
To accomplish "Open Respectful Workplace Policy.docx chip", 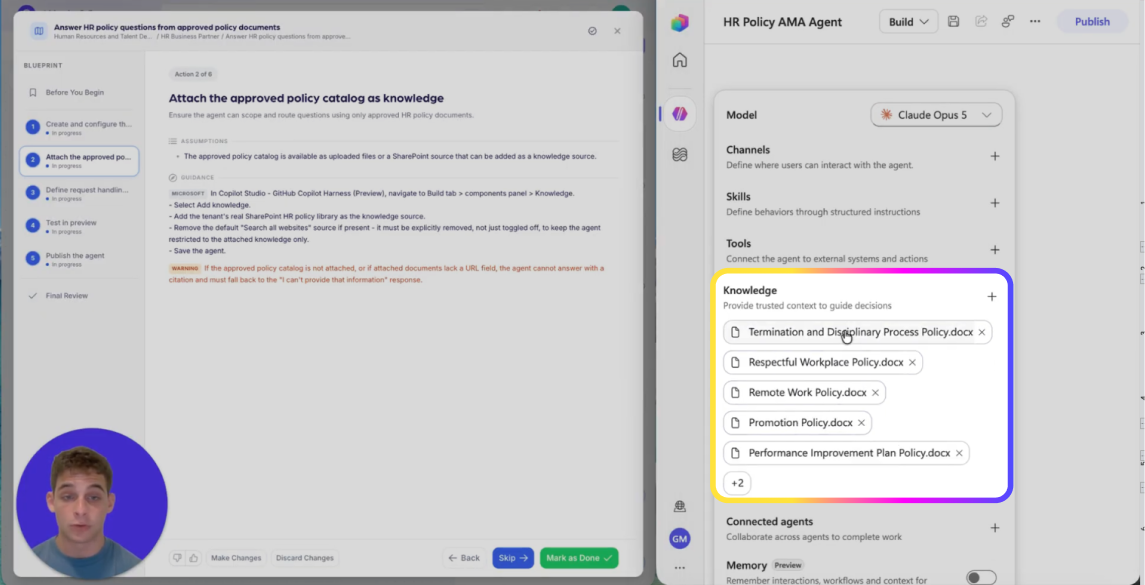I will pyautogui.click(x=825, y=362).
